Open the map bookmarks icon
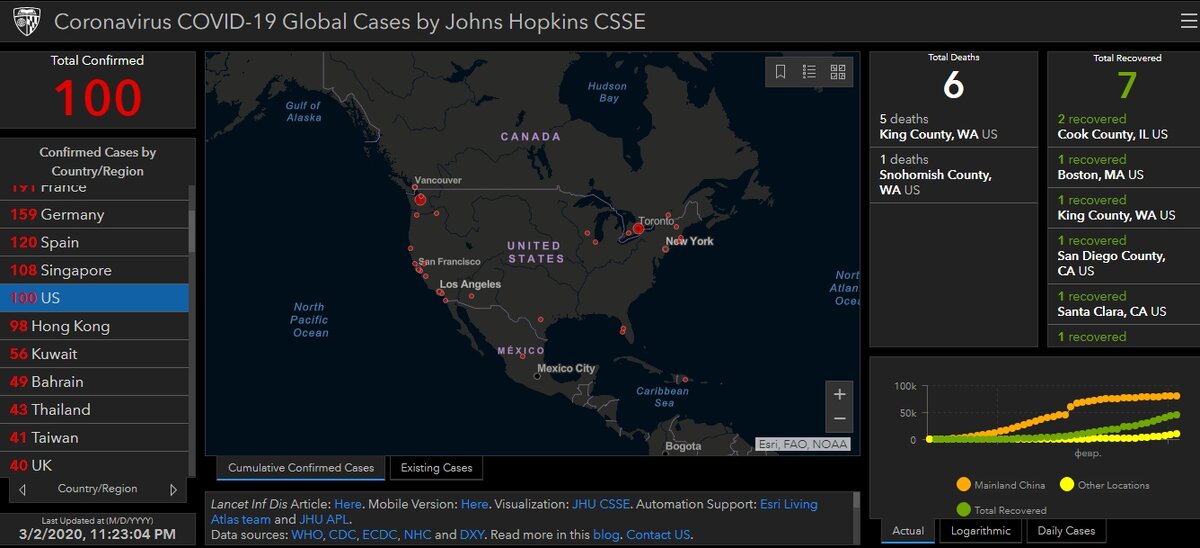Viewport: 1200px width, 548px height. pyautogui.click(x=781, y=72)
